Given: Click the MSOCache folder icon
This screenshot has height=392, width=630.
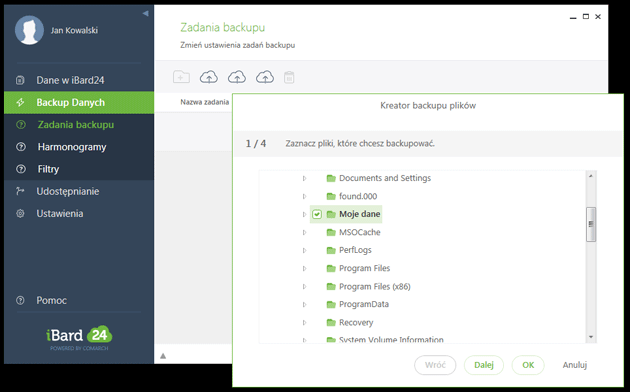Looking at the screenshot, I should point(331,232).
